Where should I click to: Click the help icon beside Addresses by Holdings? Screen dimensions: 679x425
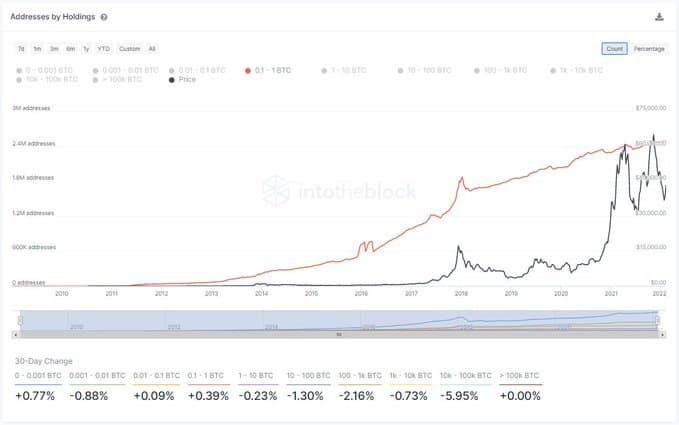click(104, 17)
